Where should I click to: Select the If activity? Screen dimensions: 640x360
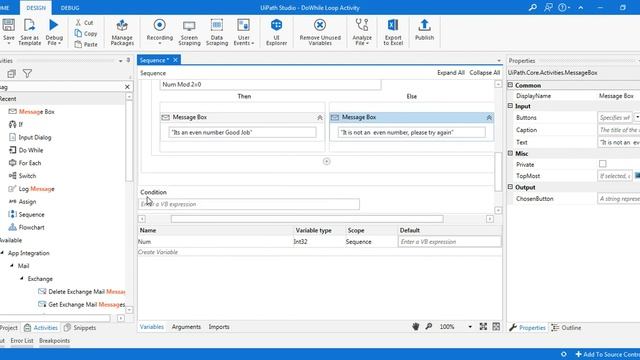[16, 124]
